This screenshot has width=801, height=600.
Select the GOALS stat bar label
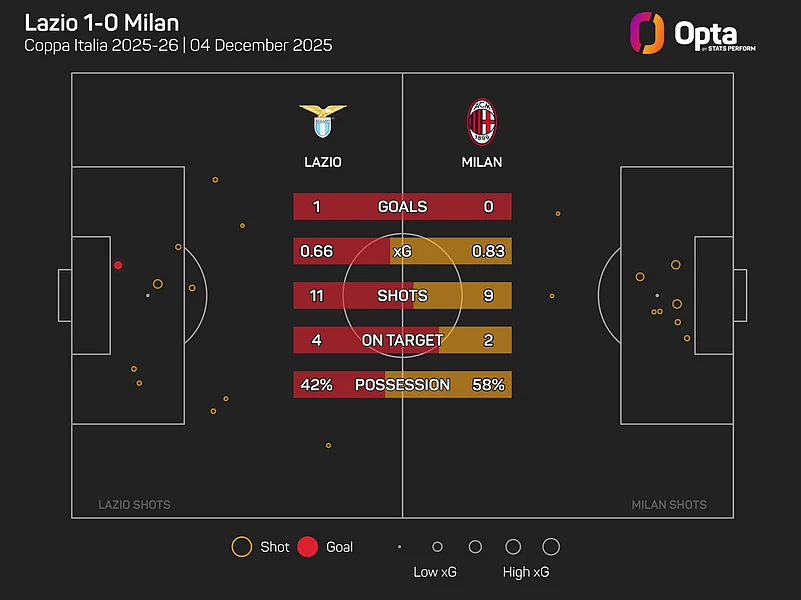402,207
